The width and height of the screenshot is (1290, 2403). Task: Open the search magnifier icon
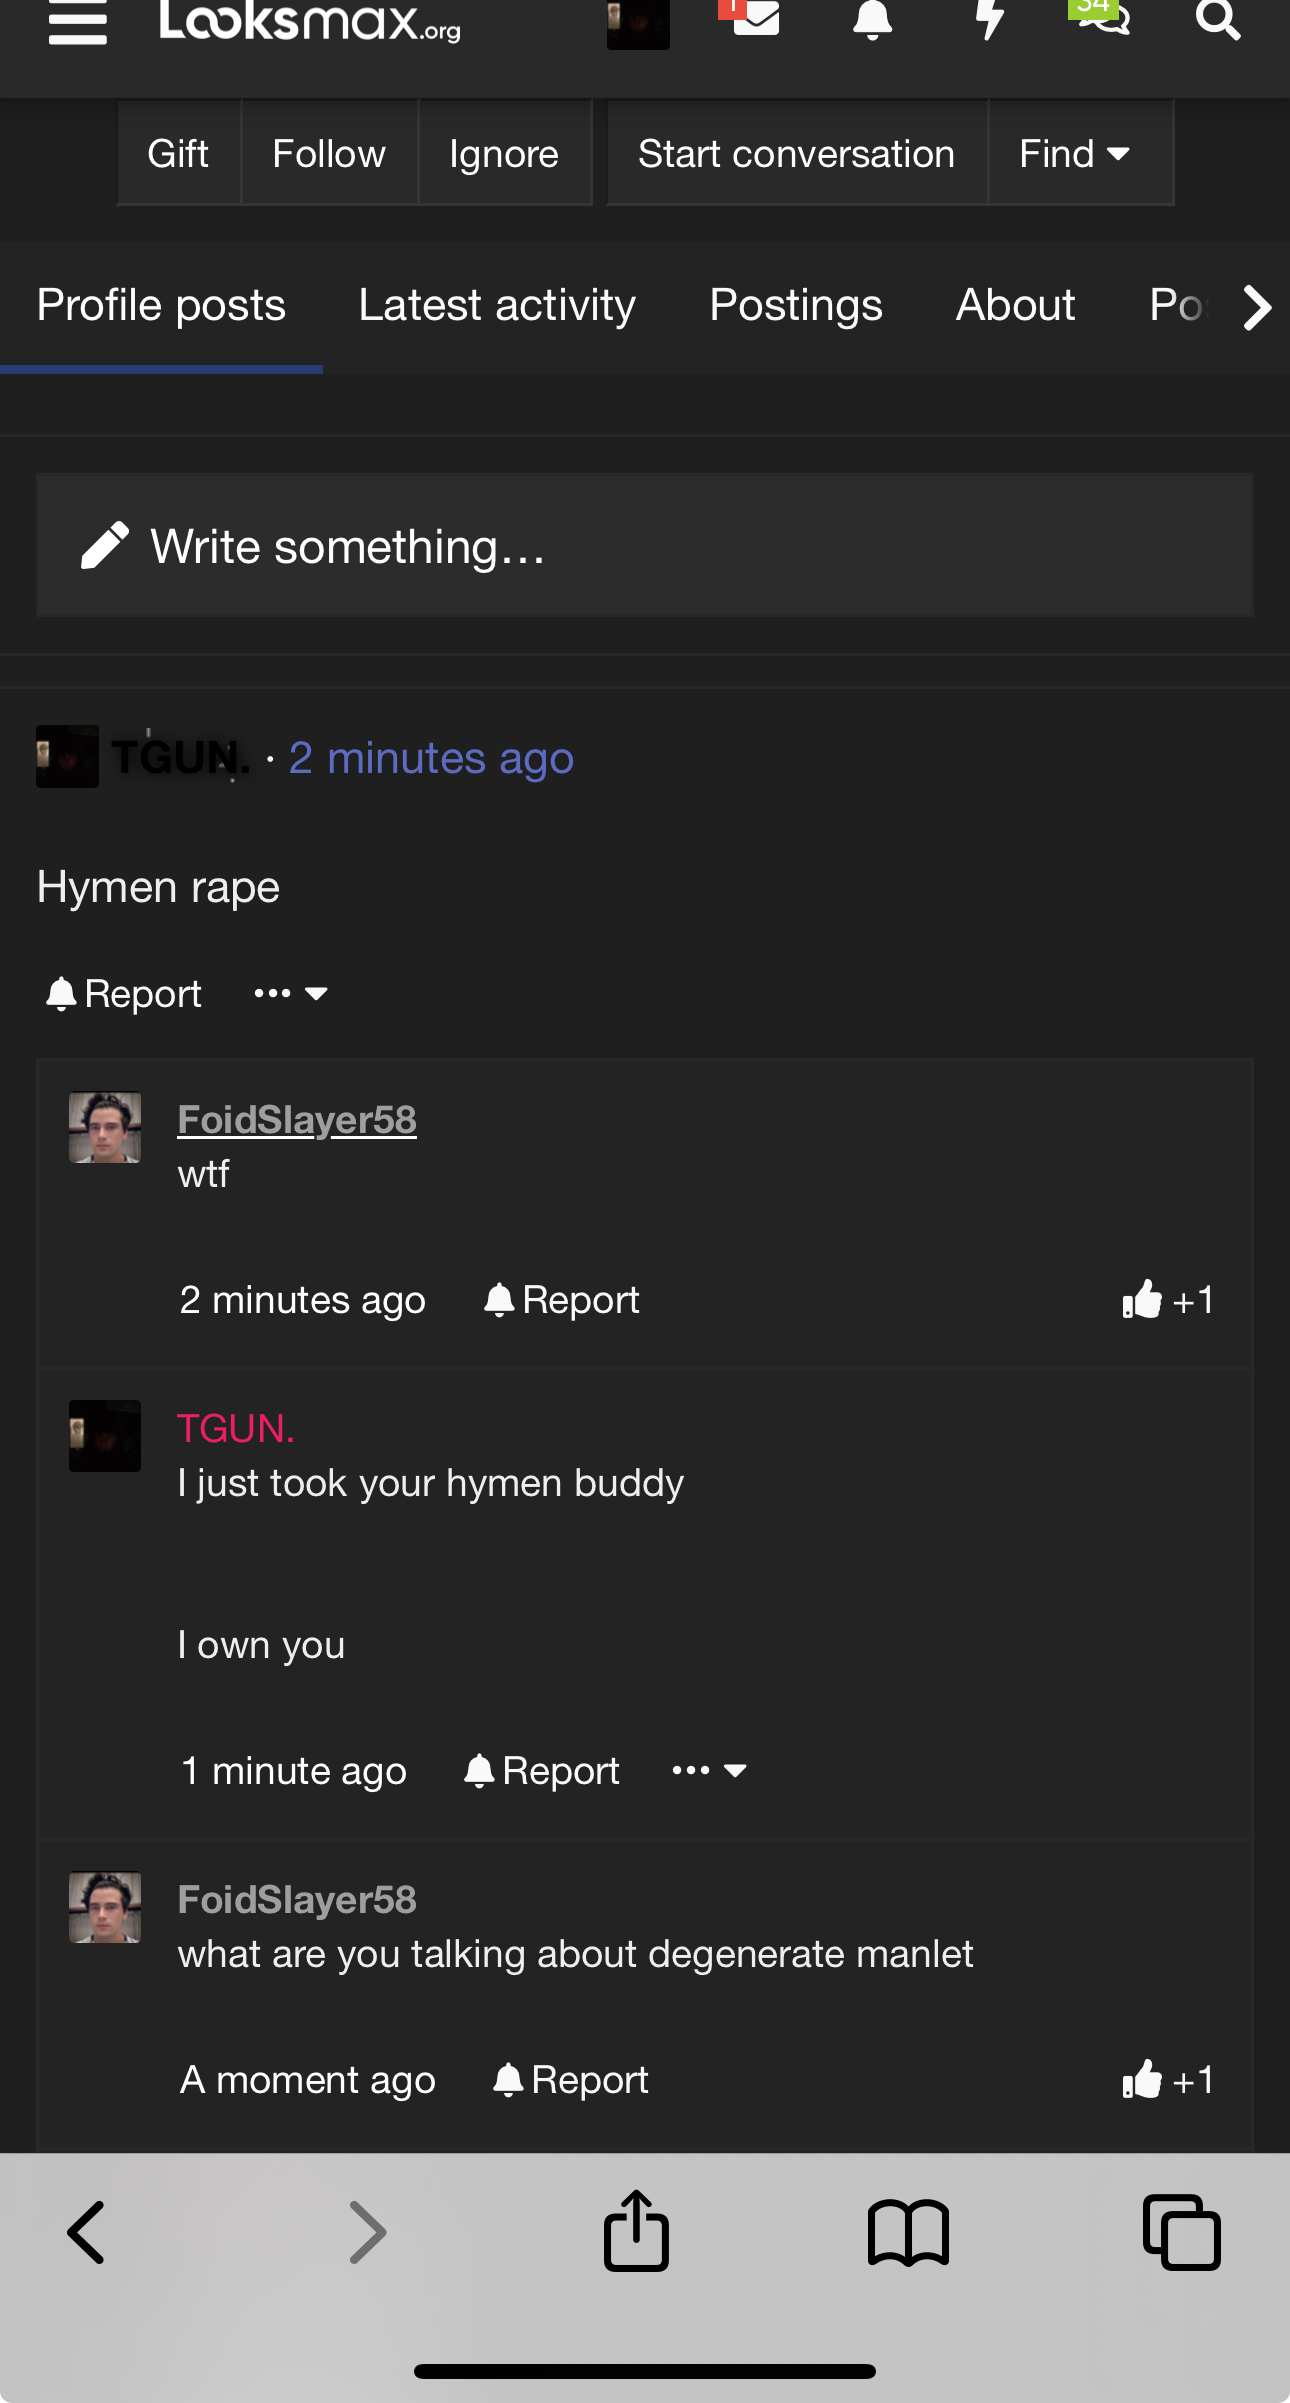(x=1218, y=20)
